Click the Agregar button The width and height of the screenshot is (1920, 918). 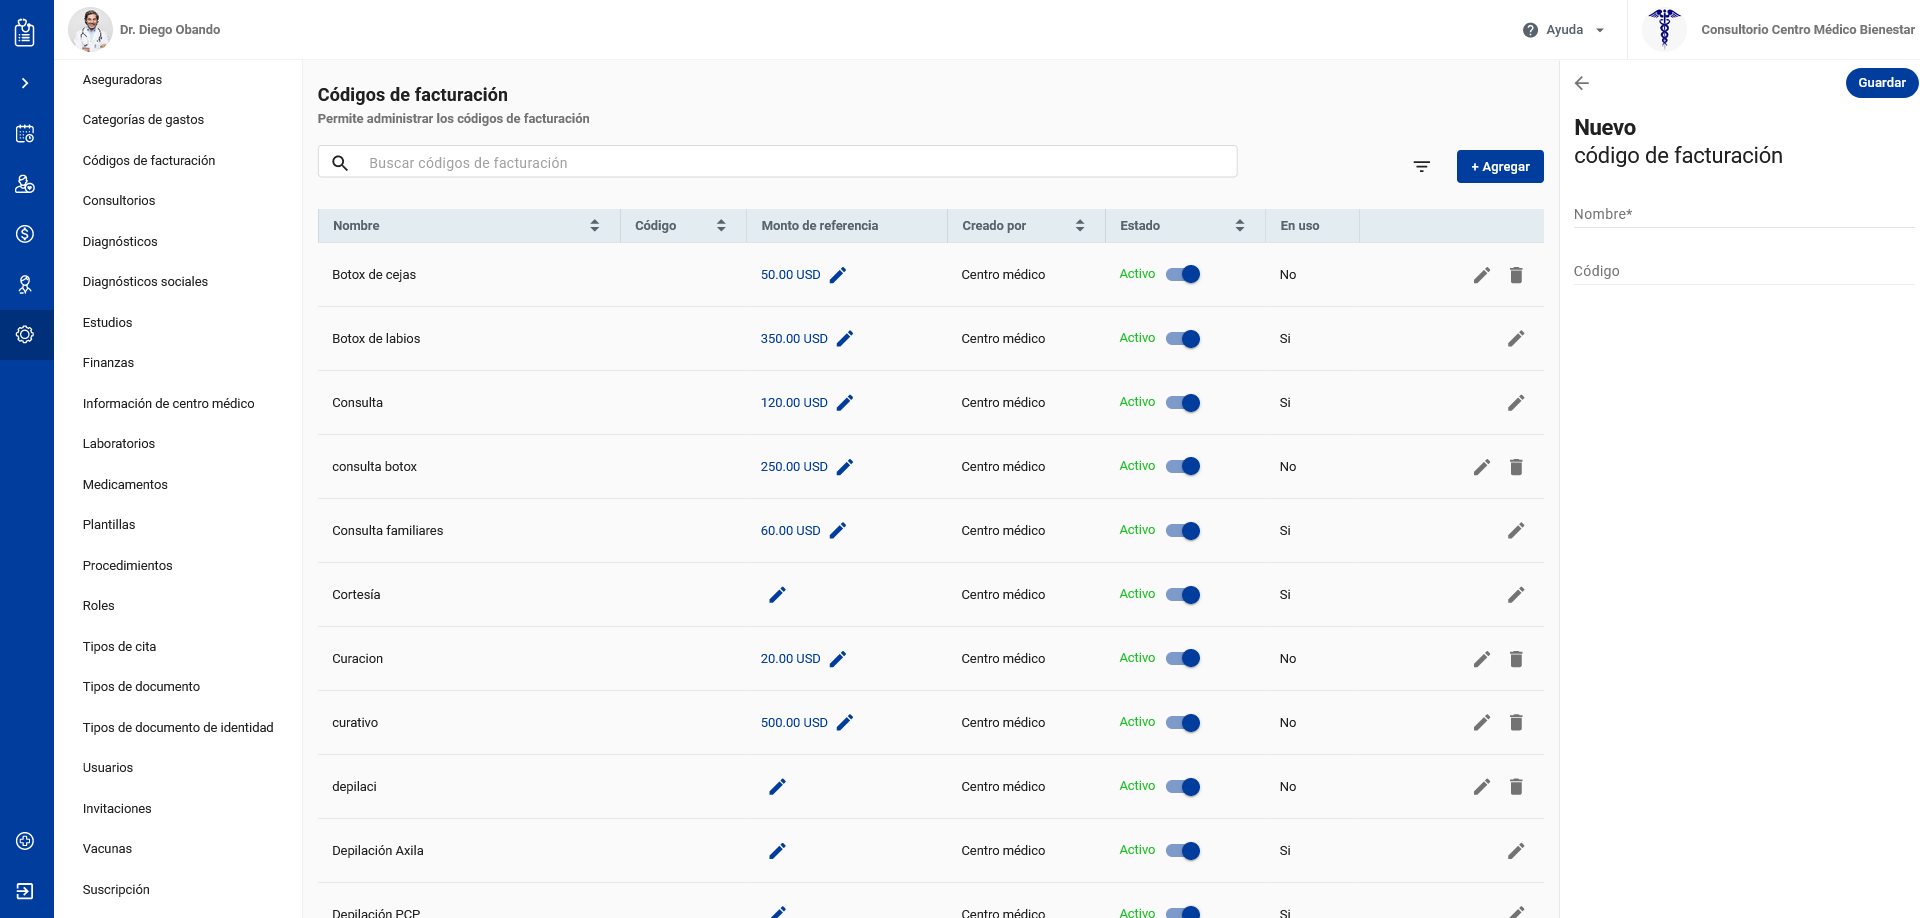(x=1499, y=167)
